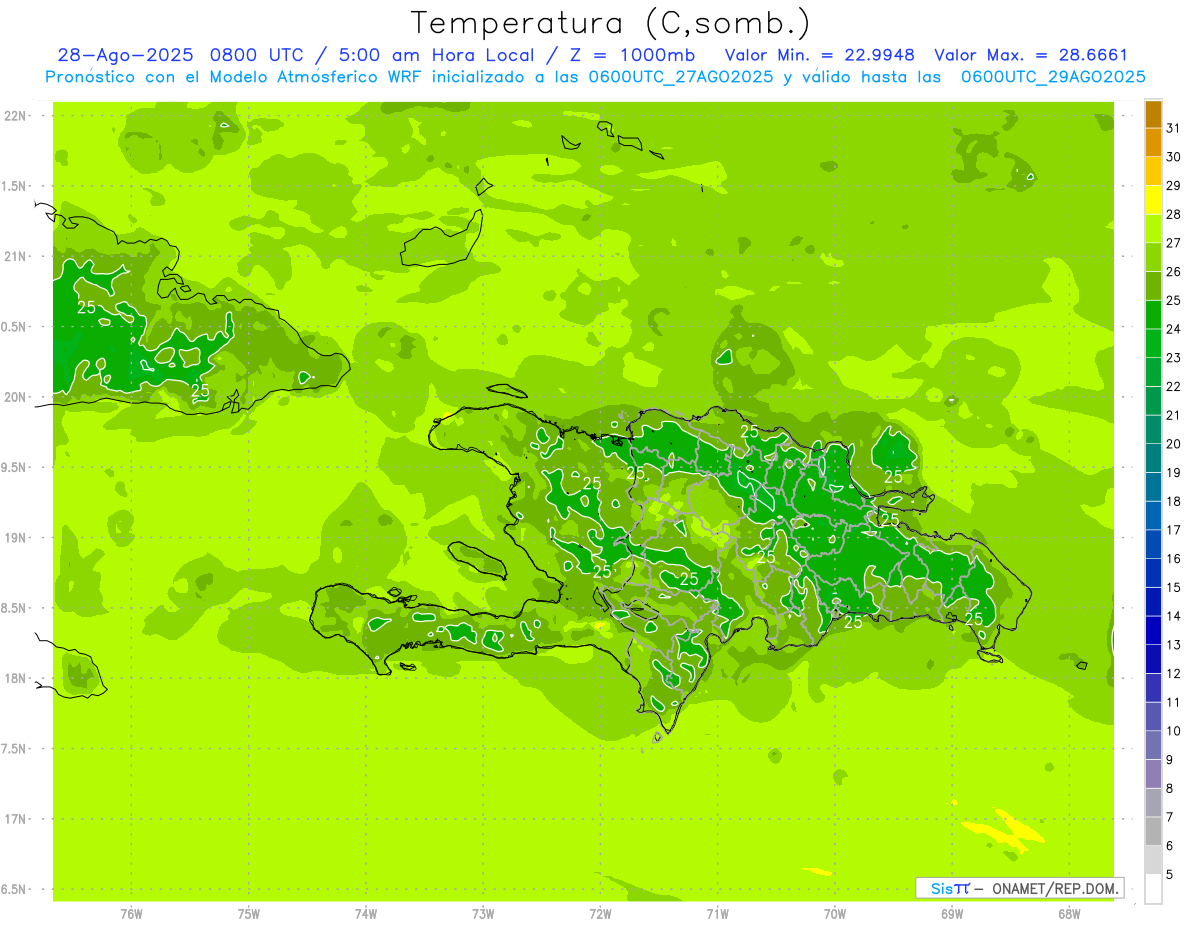Click the '19N' latitude label
Screen dimensions: 1200x927
16,538
